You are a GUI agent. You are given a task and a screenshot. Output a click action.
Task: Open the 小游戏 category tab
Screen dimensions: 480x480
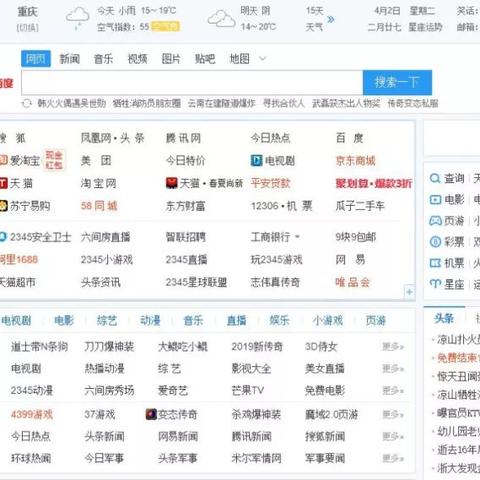pos(328,321)
